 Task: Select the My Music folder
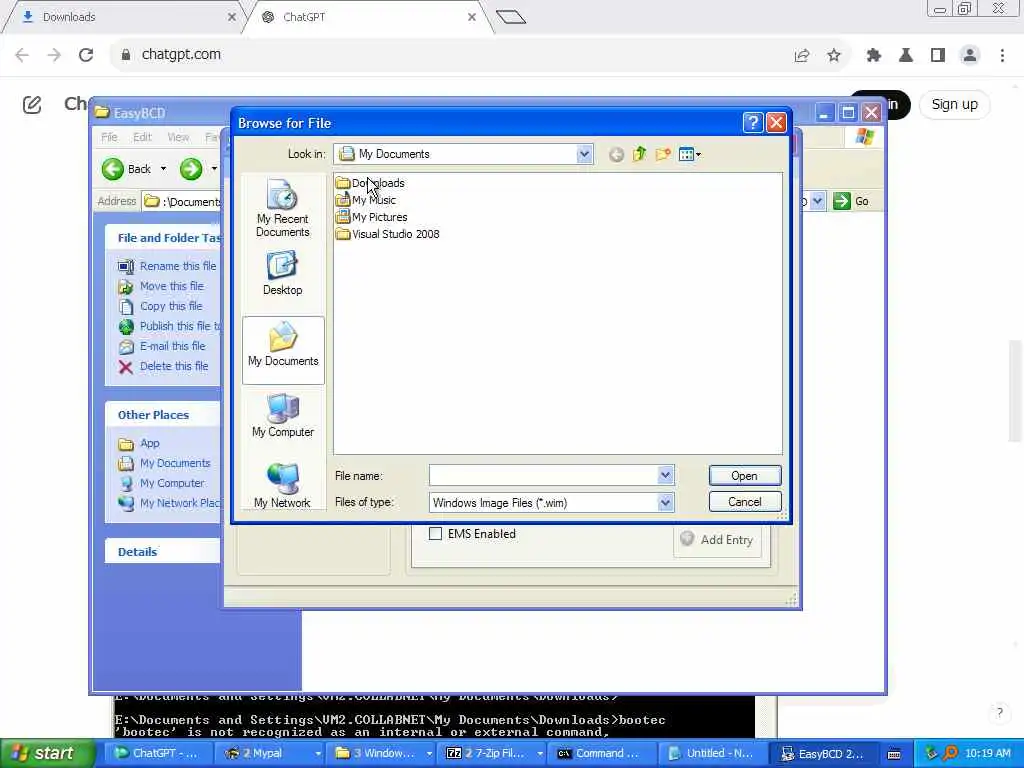366,200
